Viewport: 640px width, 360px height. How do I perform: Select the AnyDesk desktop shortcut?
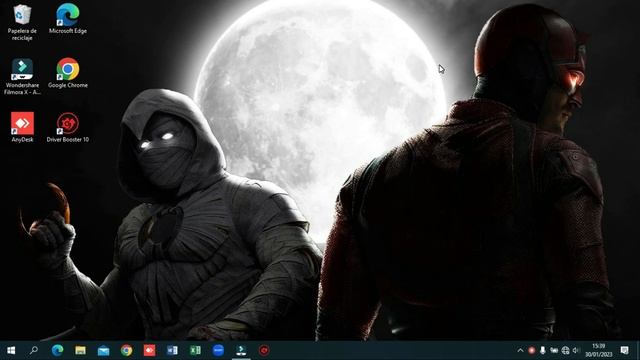pos(22,127)
